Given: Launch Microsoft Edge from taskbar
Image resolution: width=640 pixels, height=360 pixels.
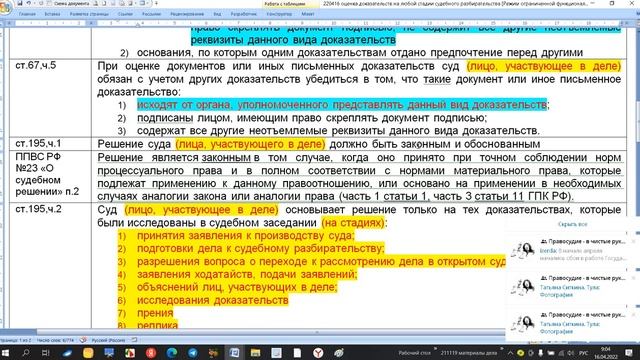Looking at the screenshot, I should coord(171,353).
